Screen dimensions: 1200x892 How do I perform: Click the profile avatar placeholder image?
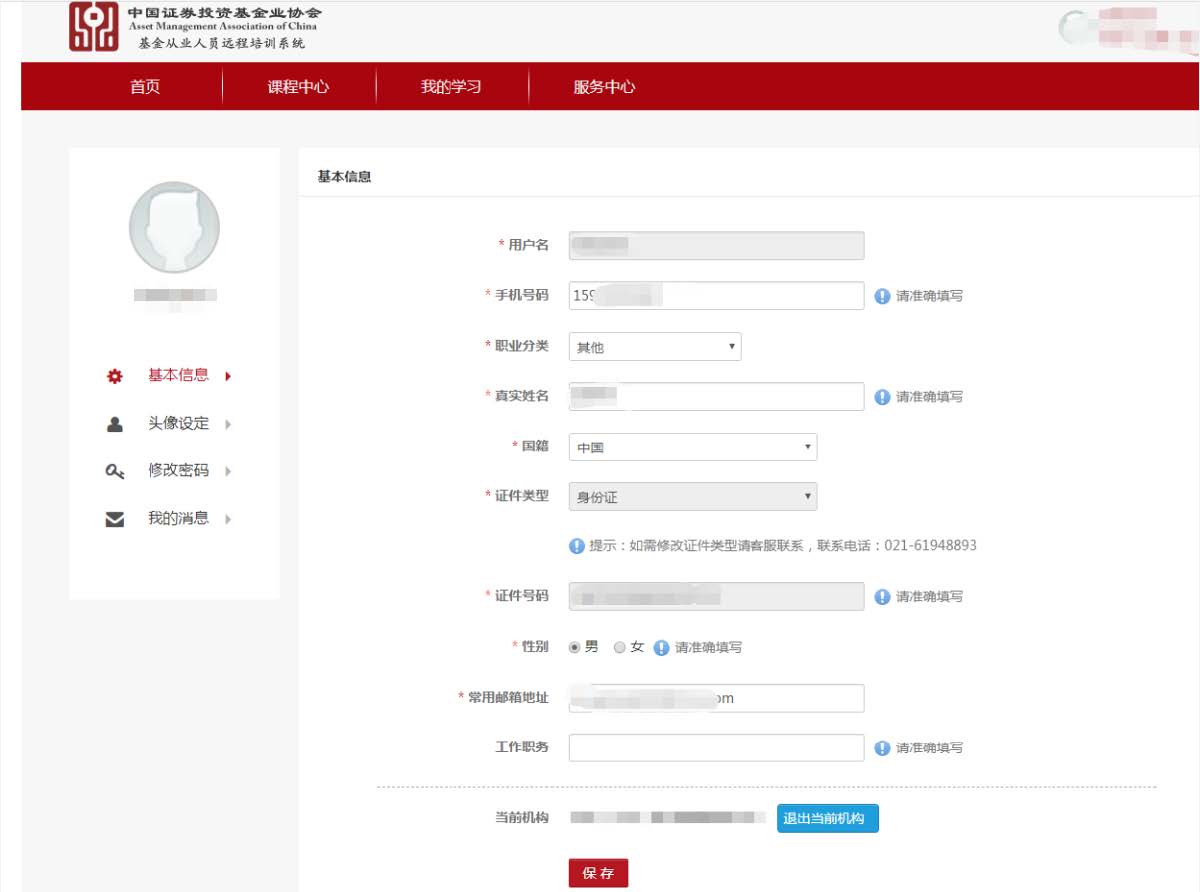pyautogui.click(x=173, y=227)
